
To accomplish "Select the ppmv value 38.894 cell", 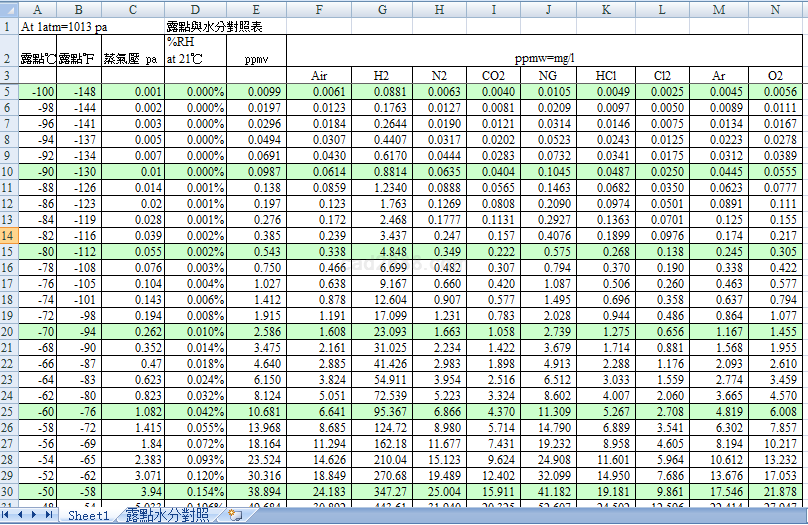I will coord(256,491).
